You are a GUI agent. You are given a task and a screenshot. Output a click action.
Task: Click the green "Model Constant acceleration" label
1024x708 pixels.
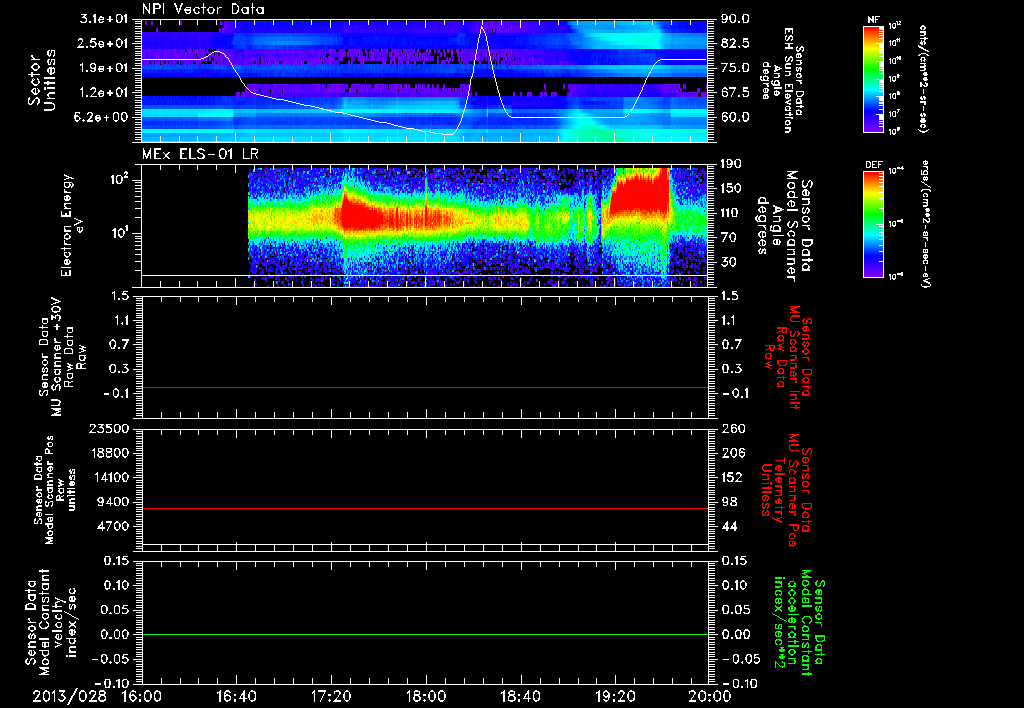coord(799,622)
